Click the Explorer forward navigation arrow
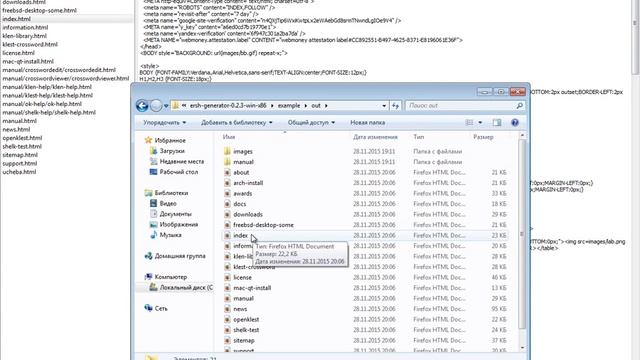The image size is (640, 360). pyautogui.click(x=156, y=106)
